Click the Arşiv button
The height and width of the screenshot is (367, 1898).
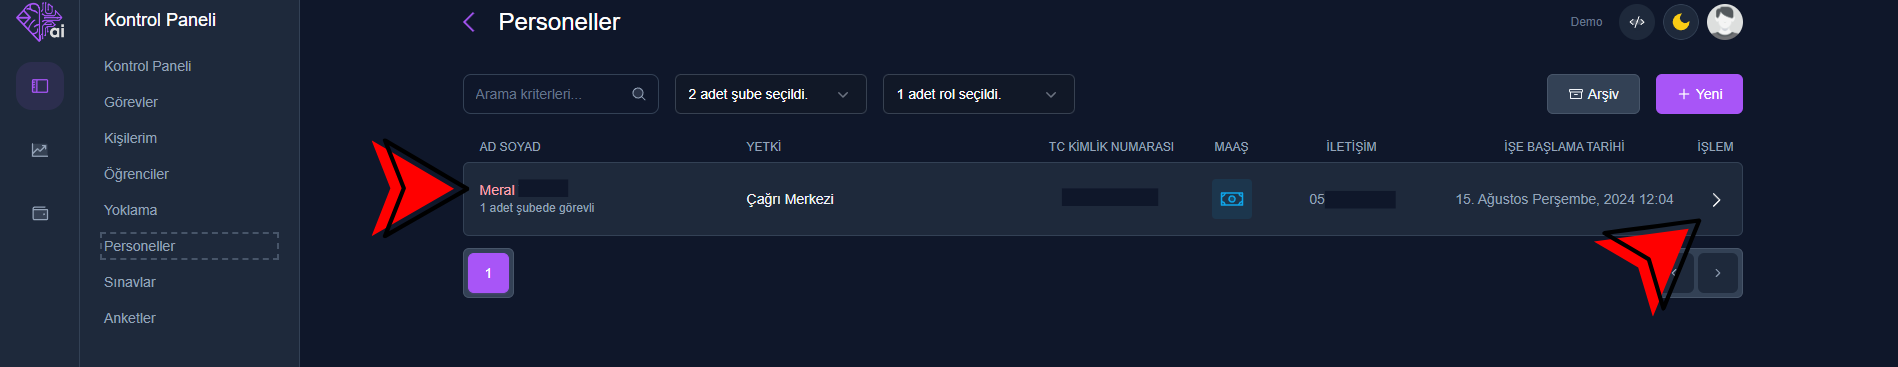click(1593, 94)
